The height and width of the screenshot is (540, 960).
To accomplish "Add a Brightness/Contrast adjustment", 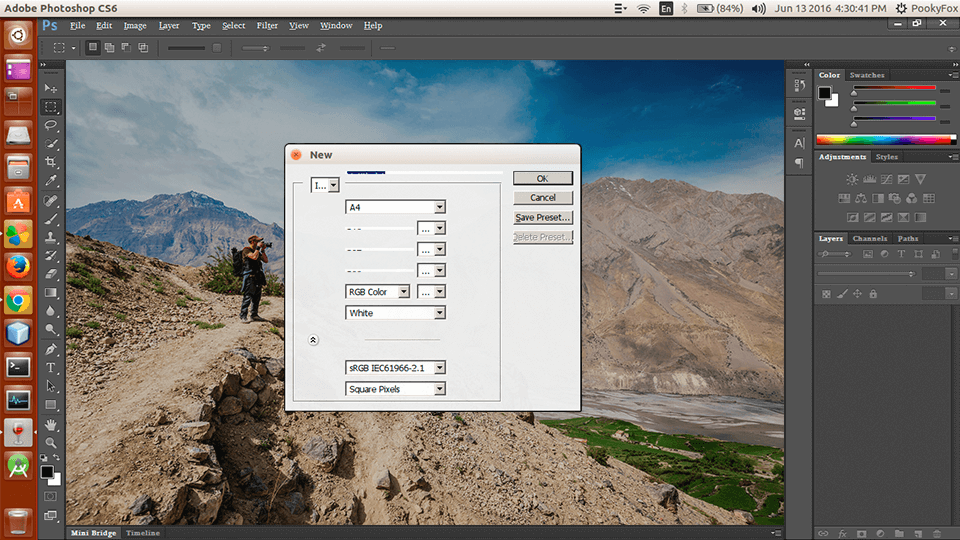I will pos(852,179).
